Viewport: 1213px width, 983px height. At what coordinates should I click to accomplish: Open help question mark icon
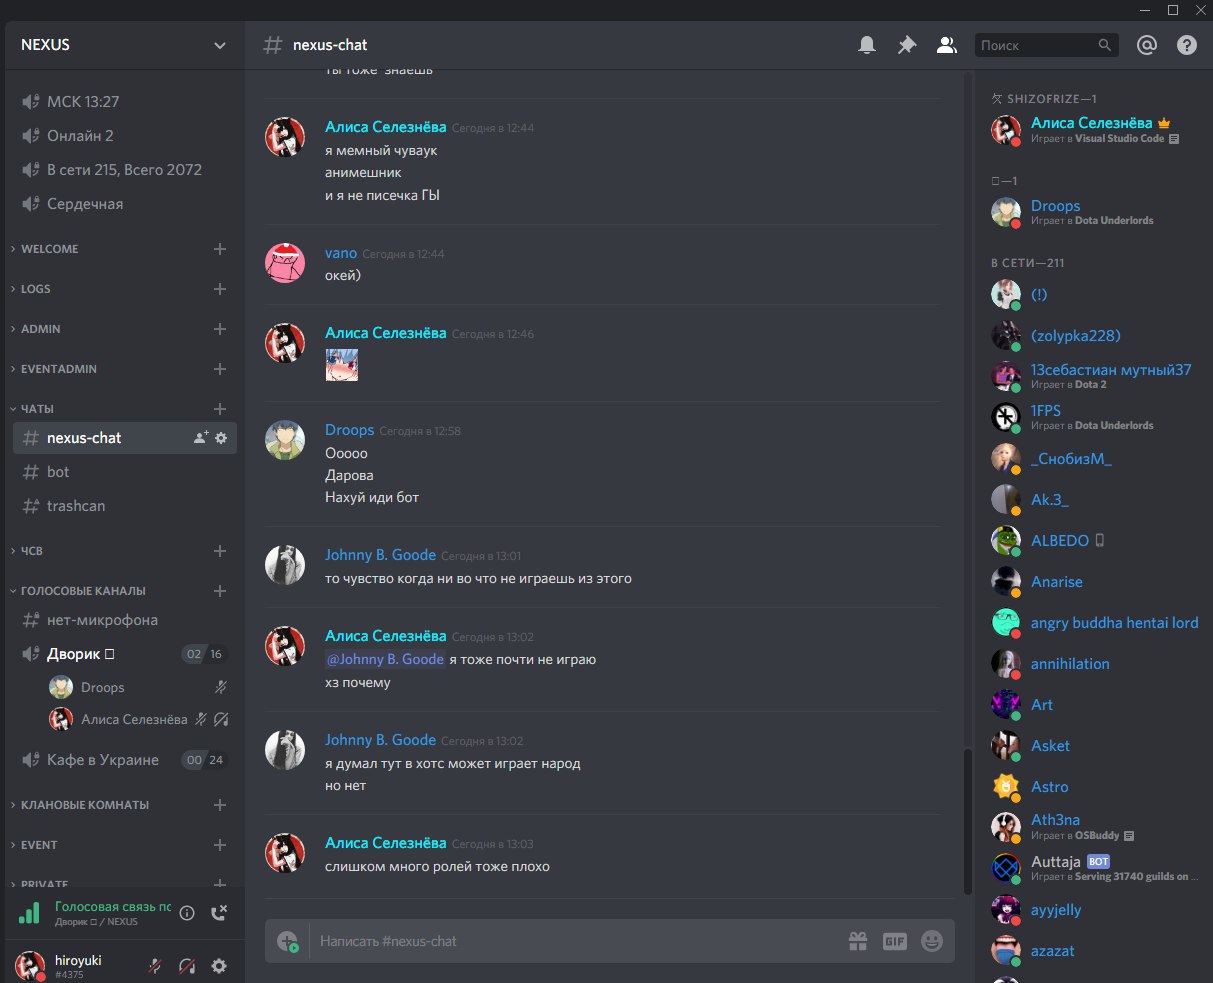[x=1187, y=45]
